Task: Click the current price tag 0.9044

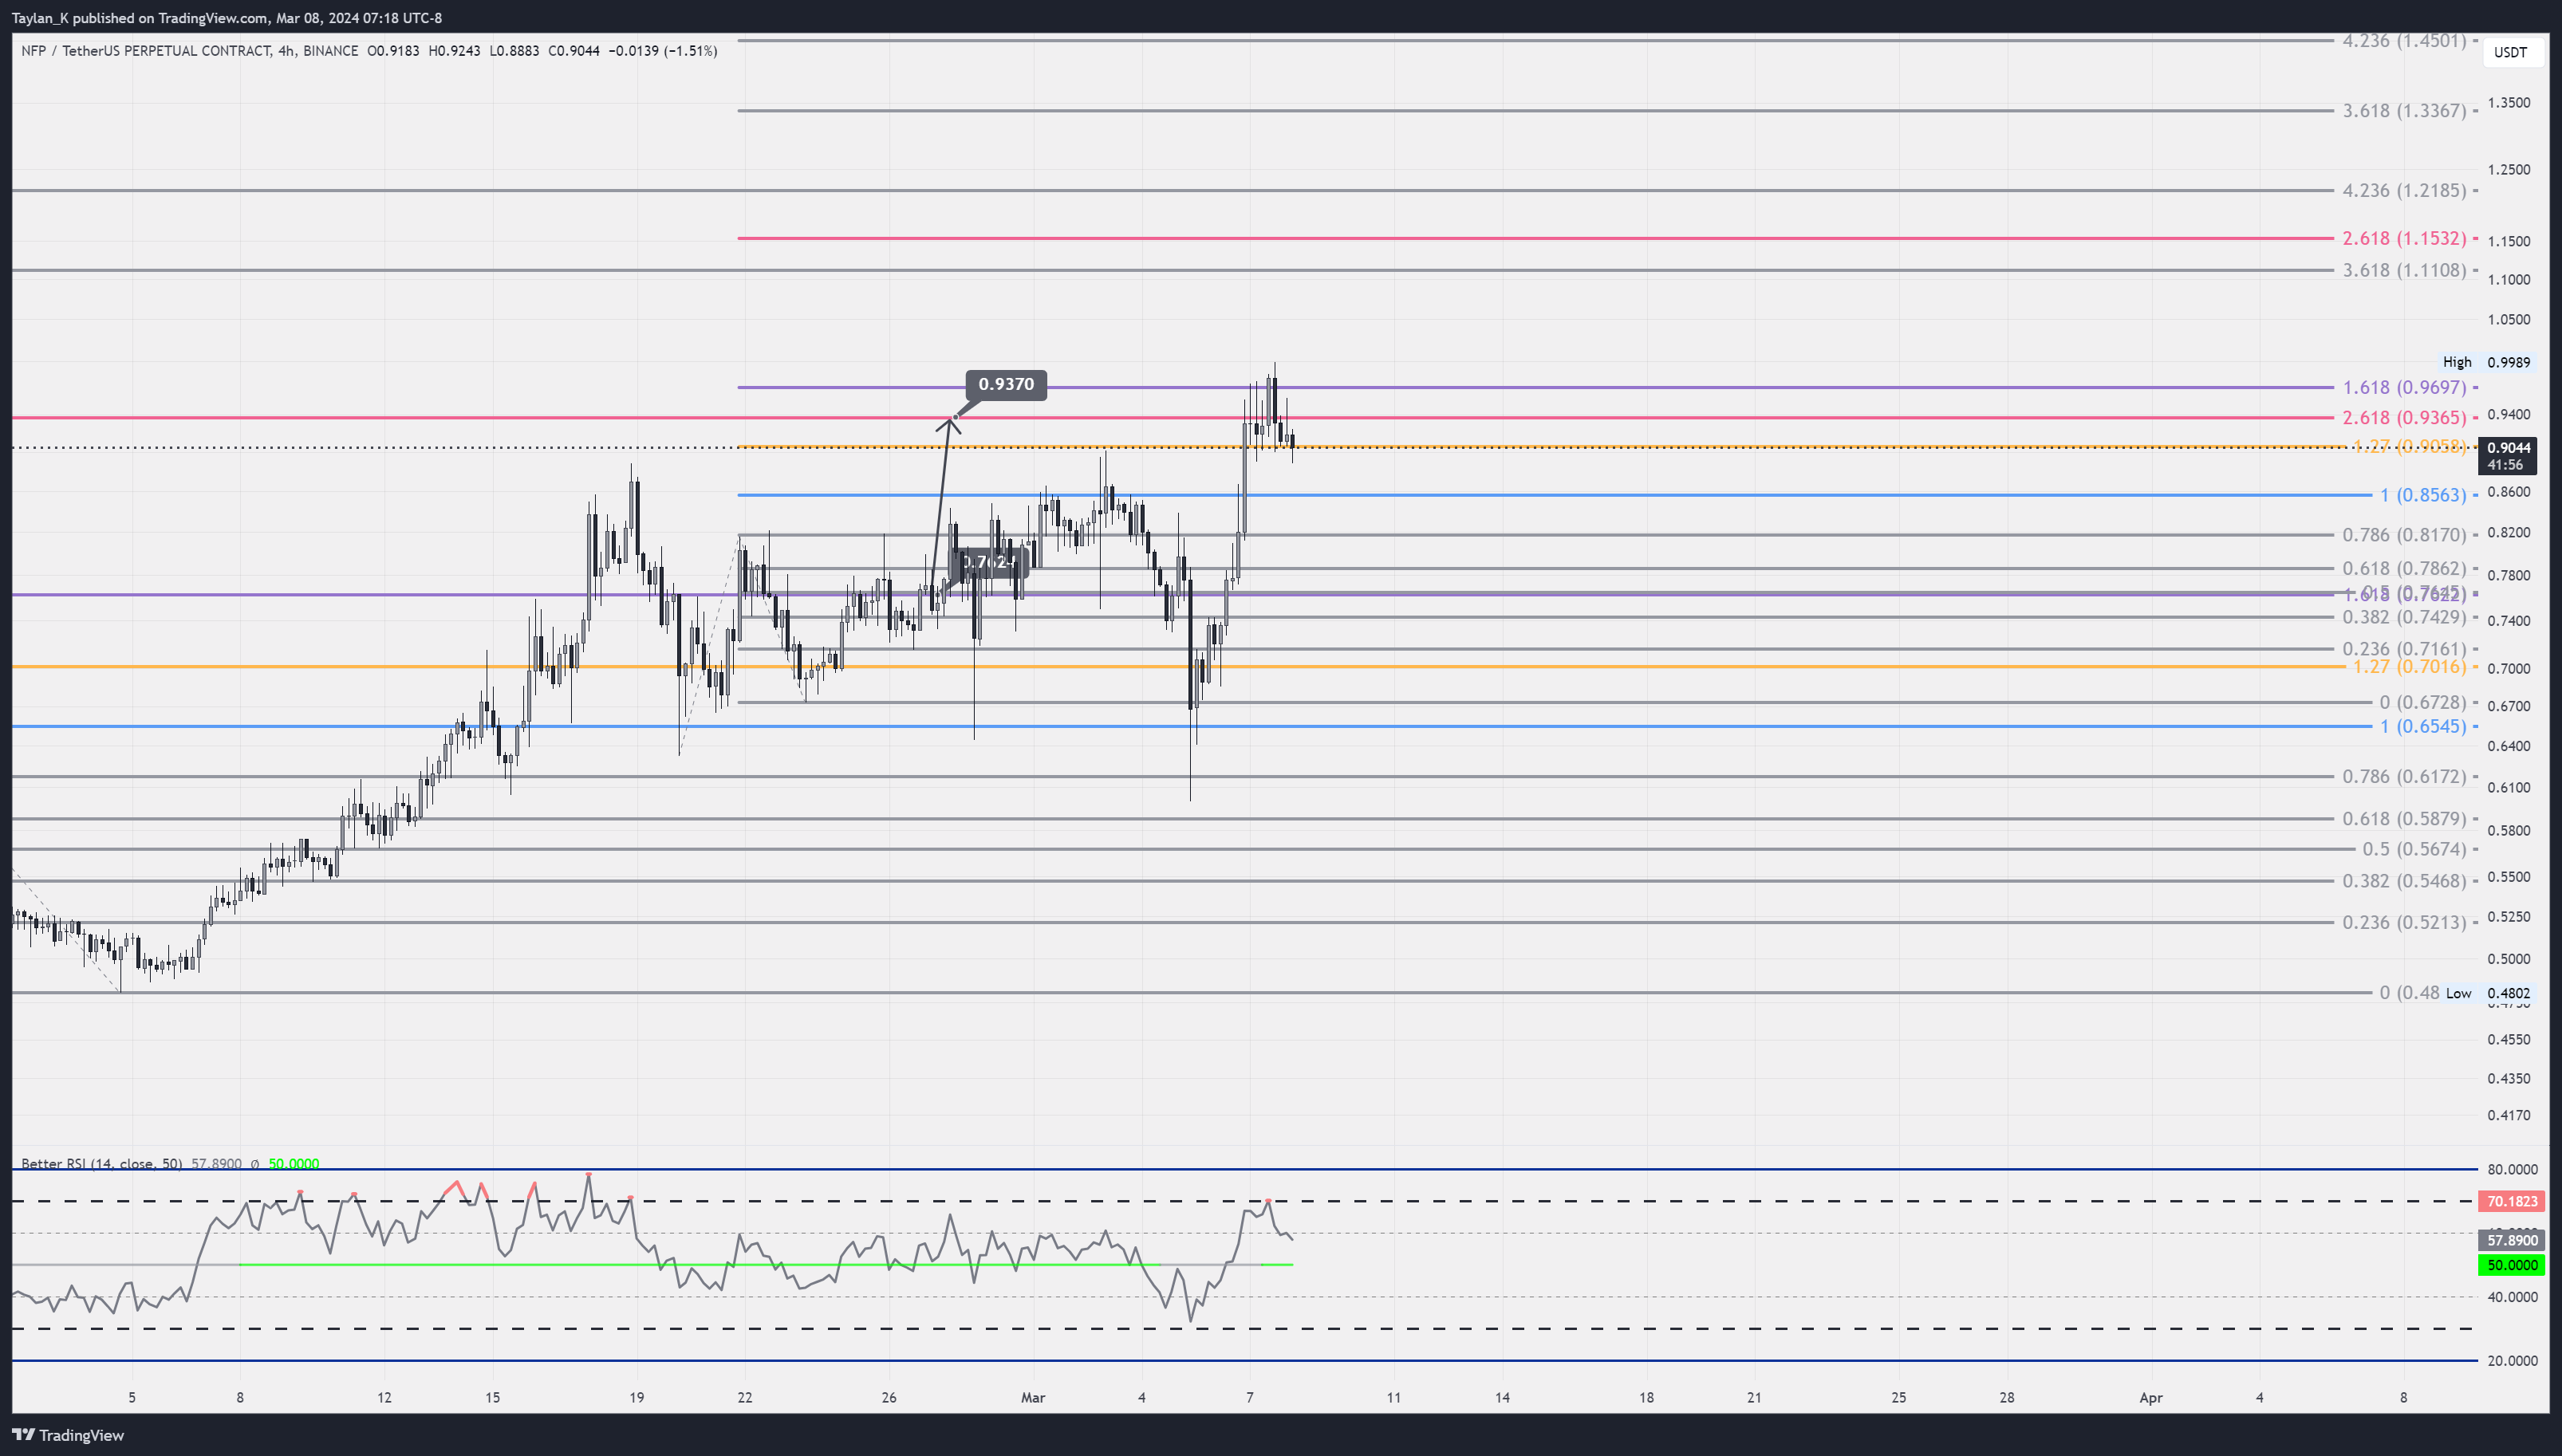Action: pos(2508,456)
